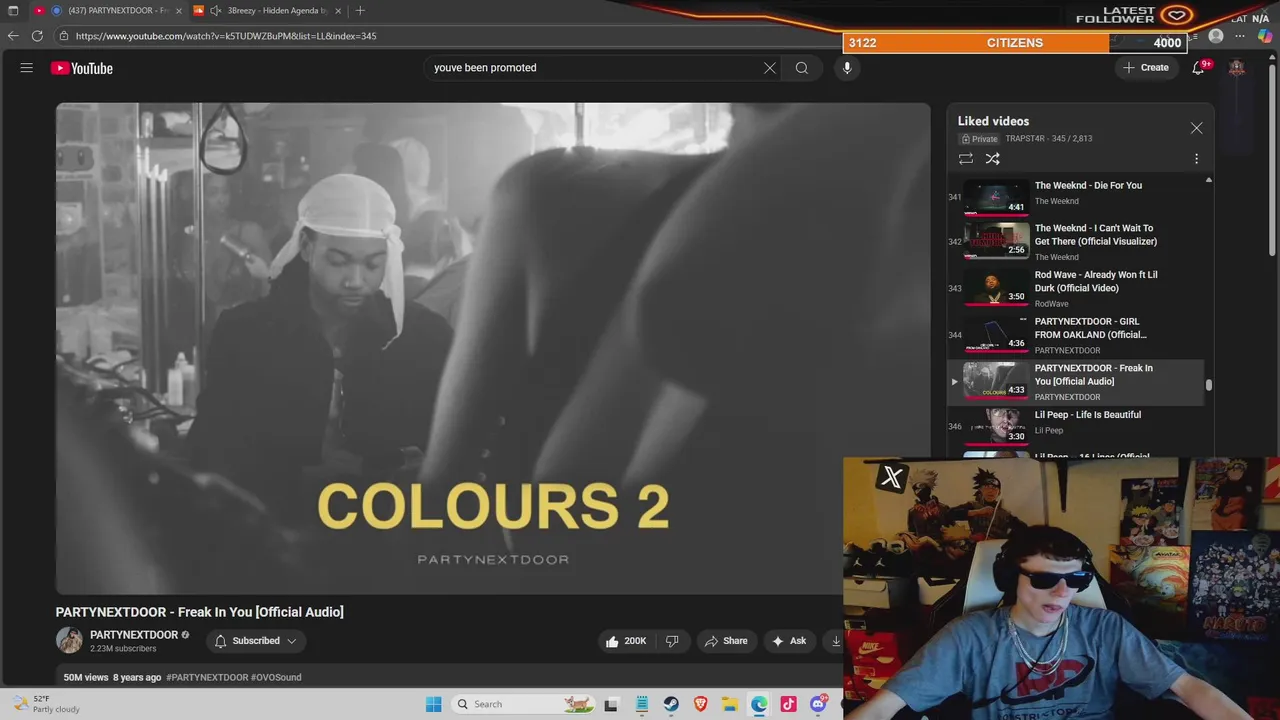Screen dimensions: 1280x720
Task: Open Brave browser from taskbar
Action: [700, 704]
